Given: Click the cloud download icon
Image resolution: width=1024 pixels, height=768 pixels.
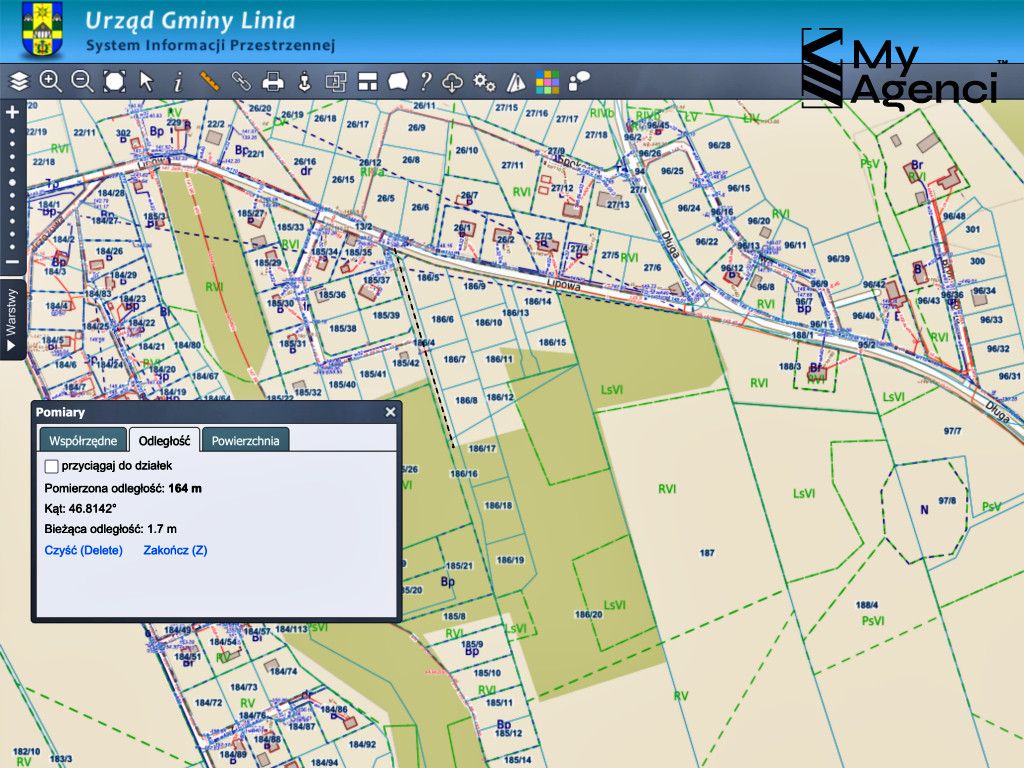Looking at the screenshot, I should coord(454,81).
